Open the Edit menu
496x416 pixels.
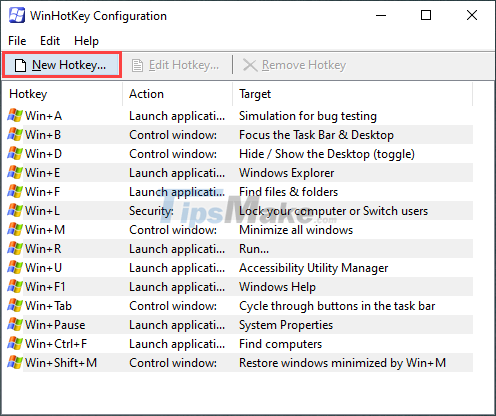[50, 41]
